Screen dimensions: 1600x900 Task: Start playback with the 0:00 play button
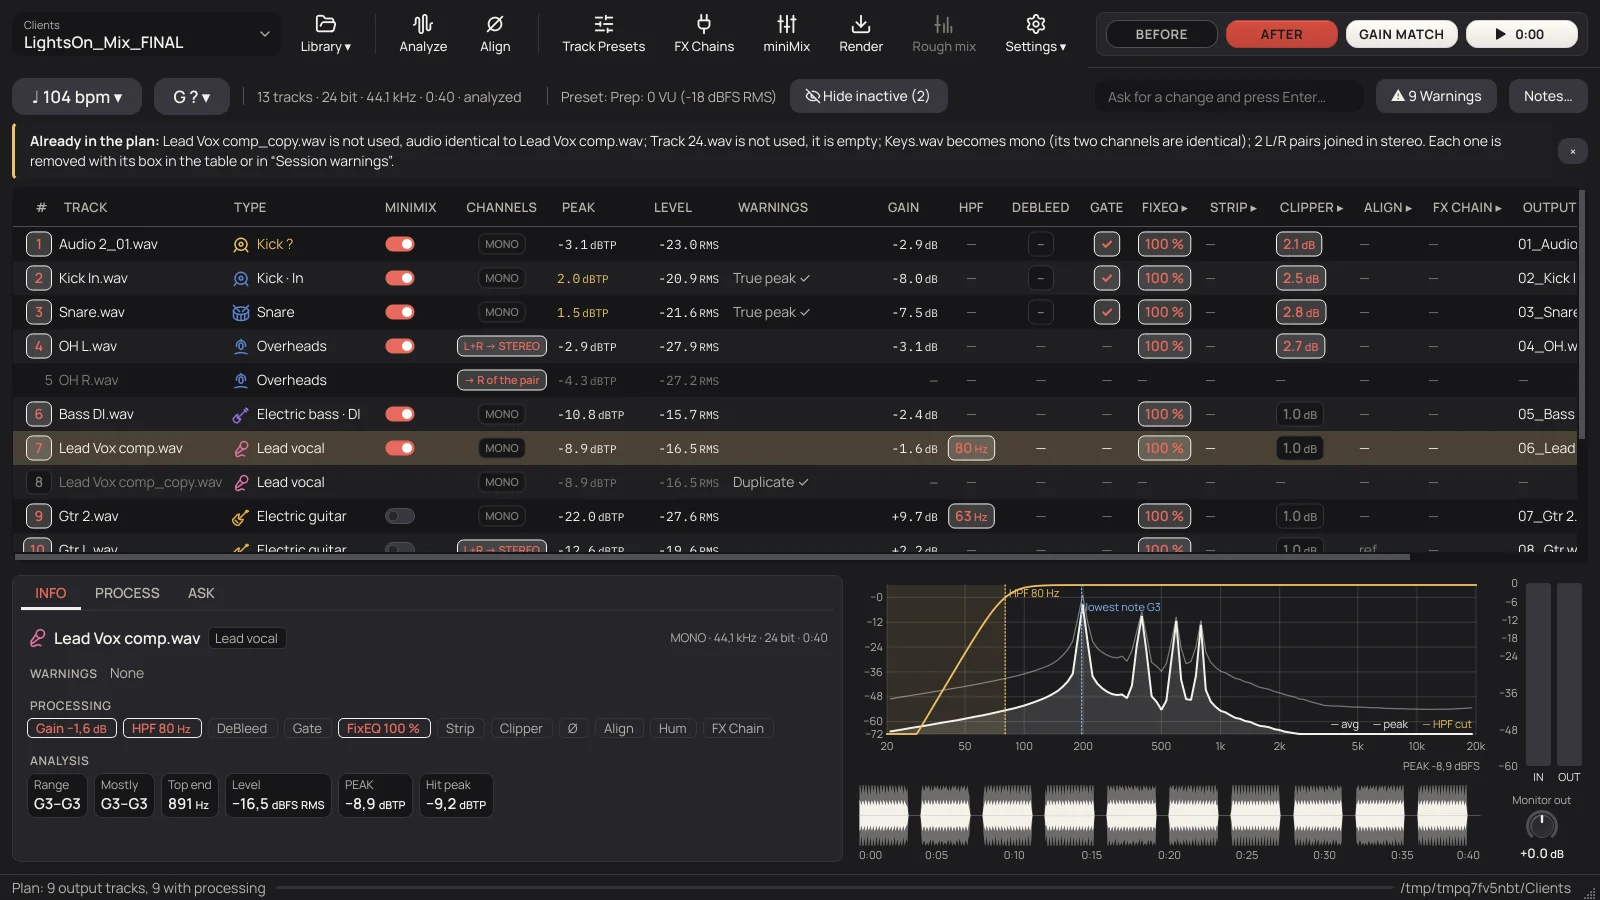tap(1521, 34)
